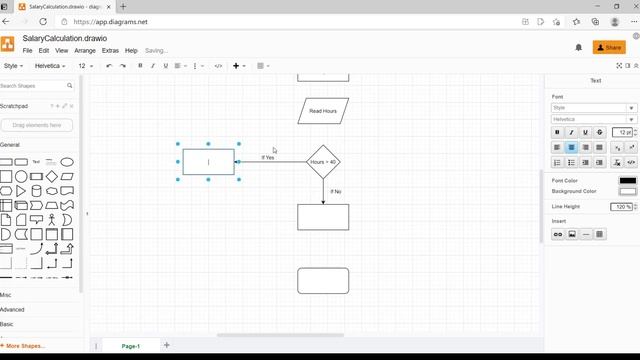Click the Hours > 40 diamond shape

point(323,162)
